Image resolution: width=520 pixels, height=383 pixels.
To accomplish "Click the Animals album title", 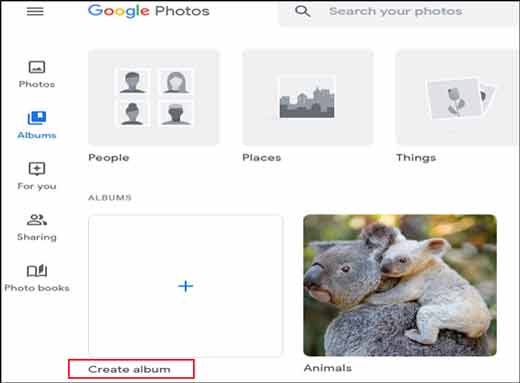I will coord(328,368).
